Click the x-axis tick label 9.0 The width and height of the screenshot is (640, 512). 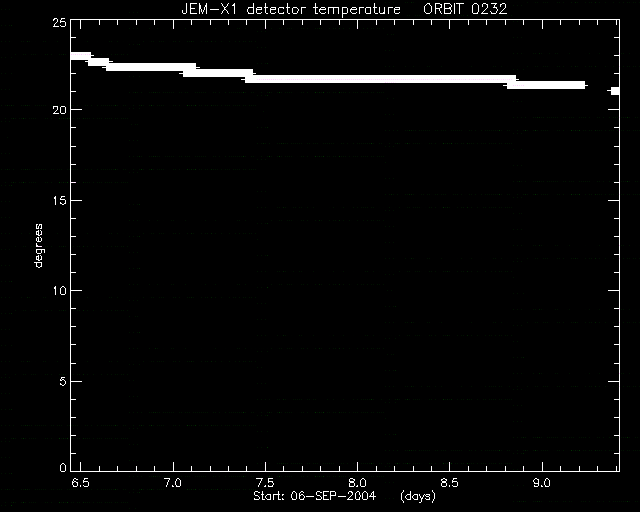pos(542,483)
